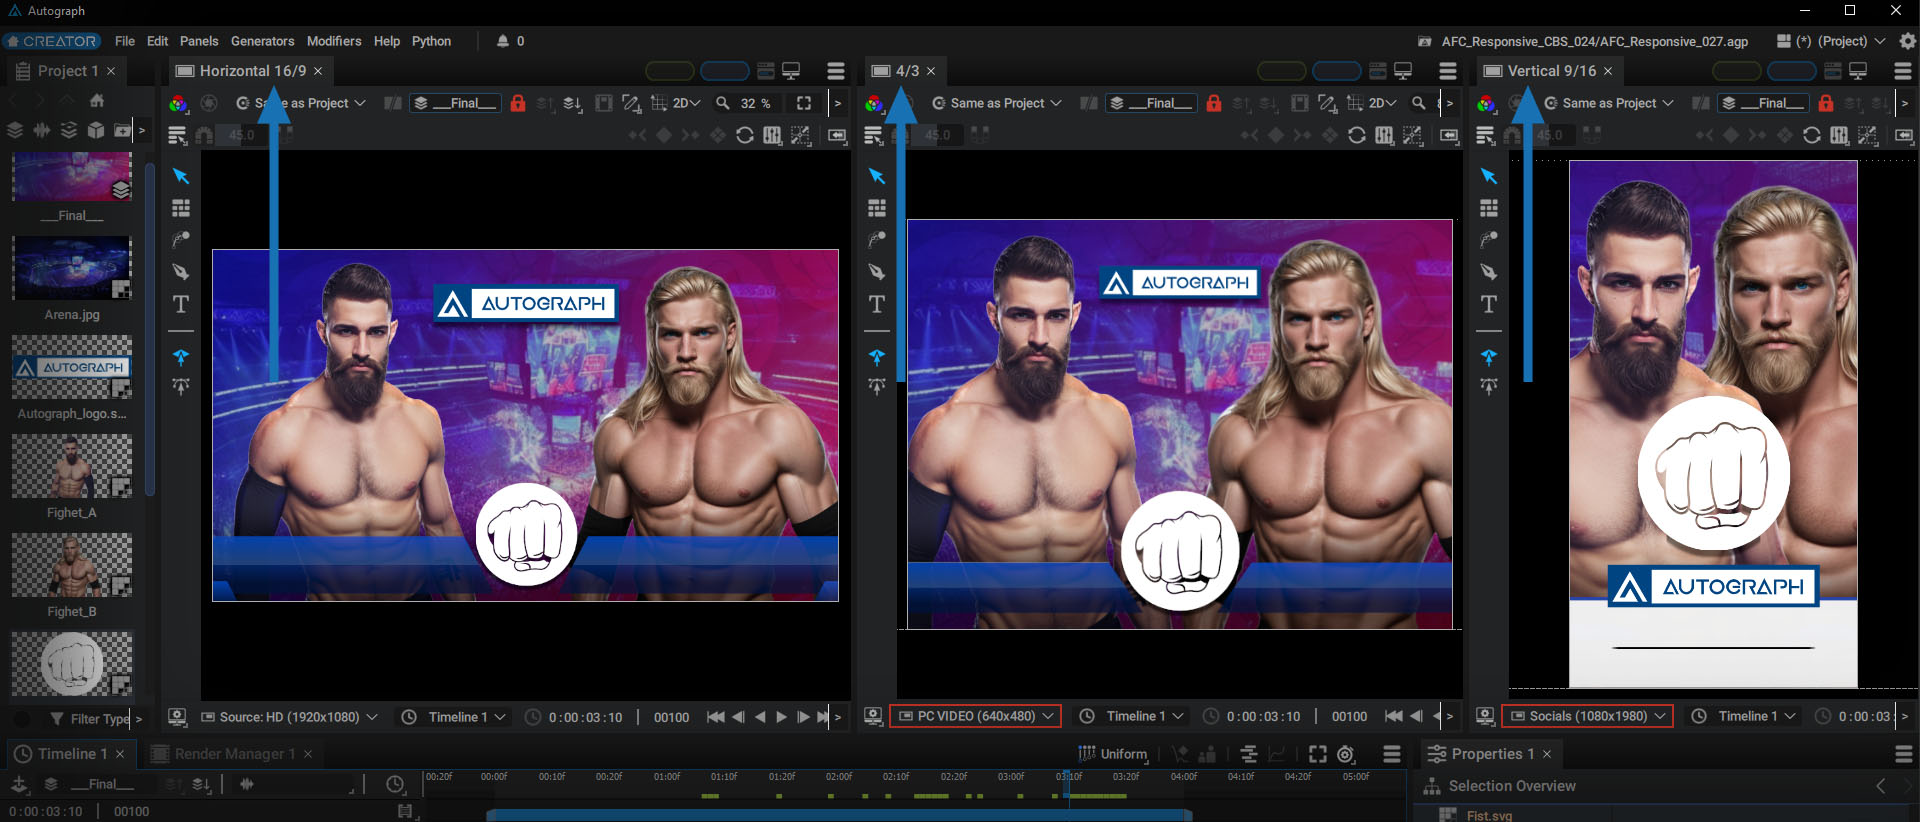
Task: Select the grid layout tool in Vertical 9/16 viewer
Action: click(1489, 208)
